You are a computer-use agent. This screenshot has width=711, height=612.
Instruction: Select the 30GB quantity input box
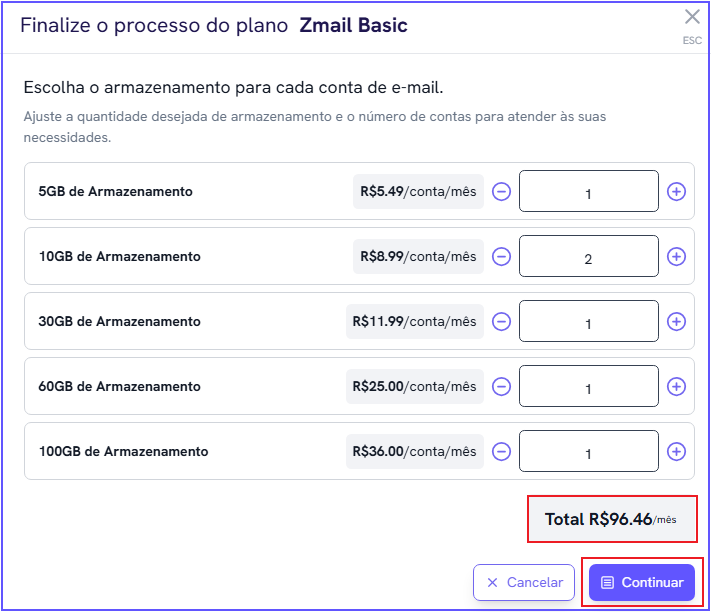click(x=588, y=322)
